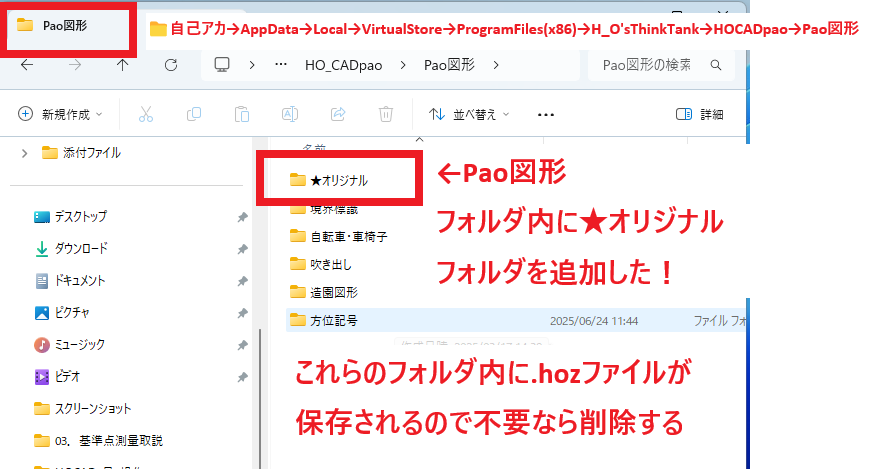The image size is (870, 469).
Task: Click the Cut scissors icon
Action: tap(146, 114)
